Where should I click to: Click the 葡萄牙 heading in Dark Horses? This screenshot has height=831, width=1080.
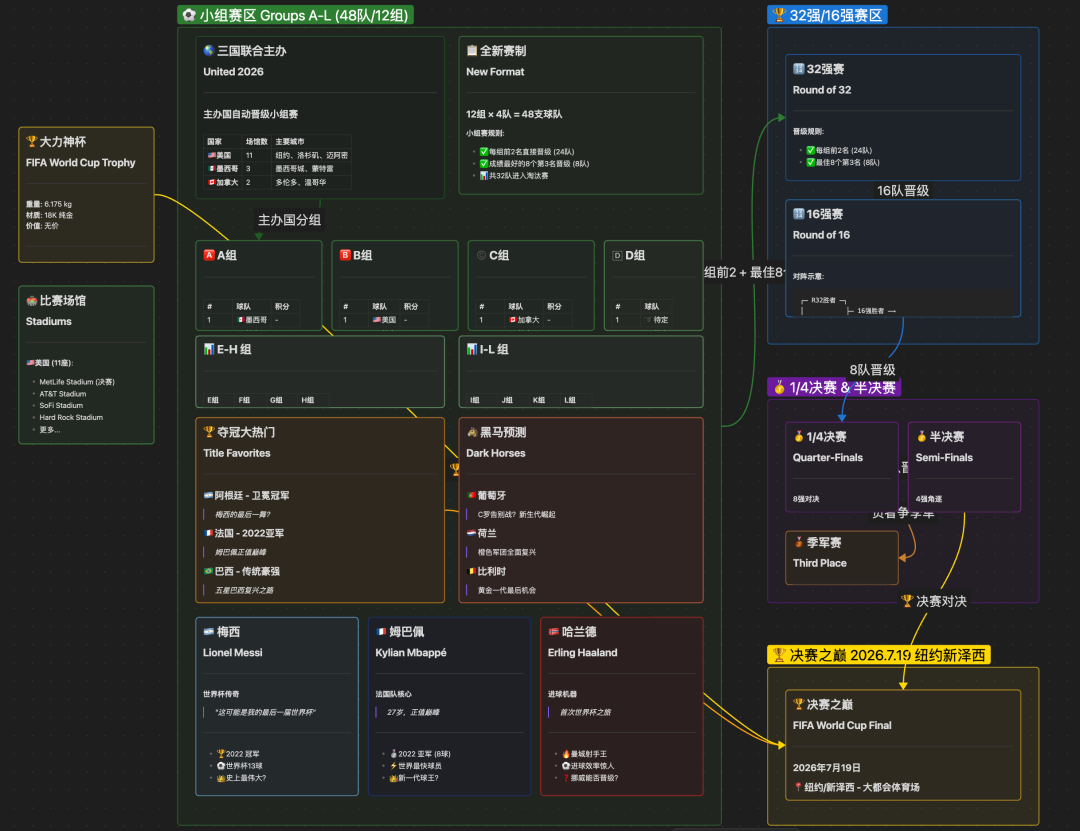tap(486, 495)
